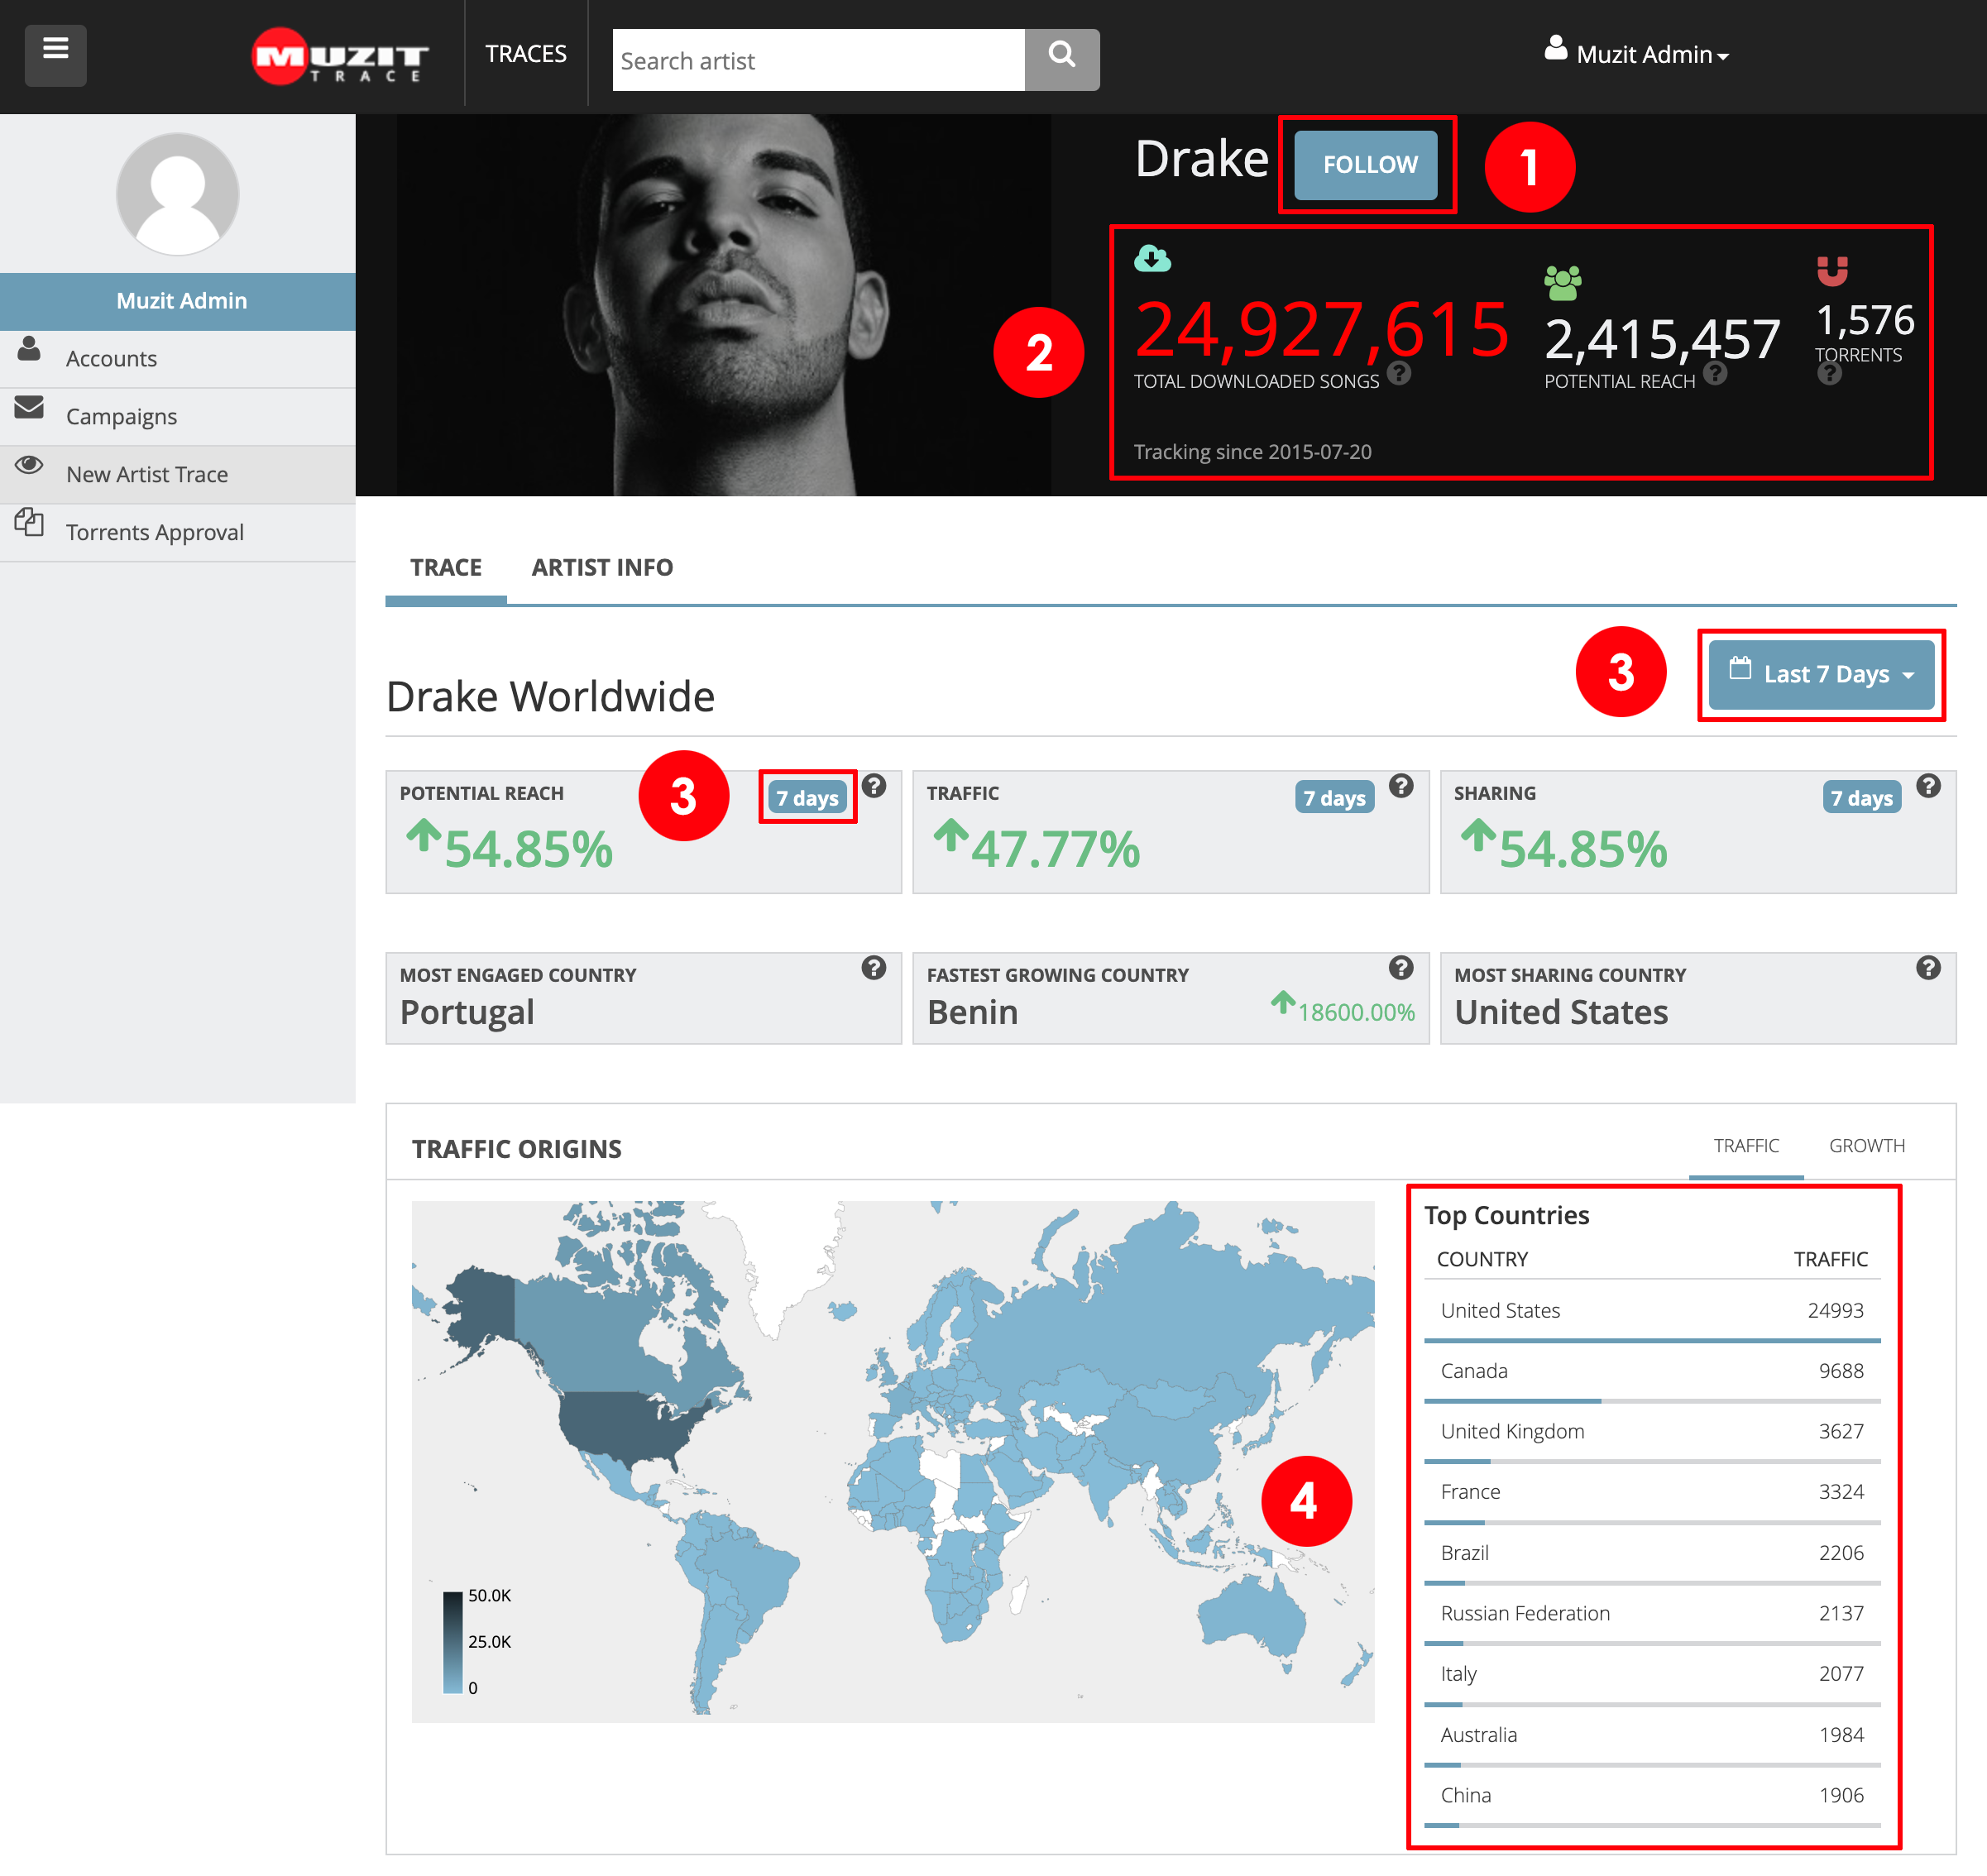Screen dimensions: 1987x1876
Task: Click the search magnifier button
Action: (1062, 60)
